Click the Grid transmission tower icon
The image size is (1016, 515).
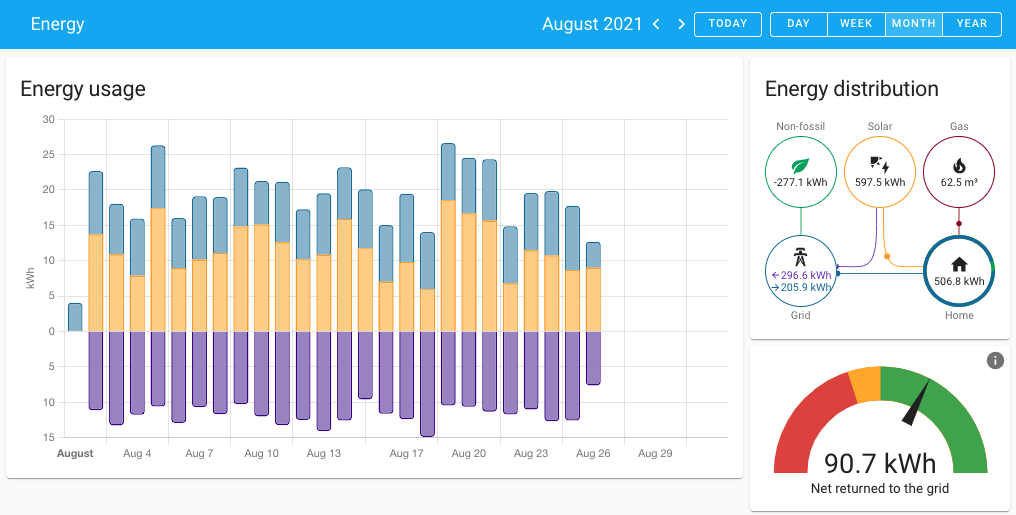click(800, 254)
